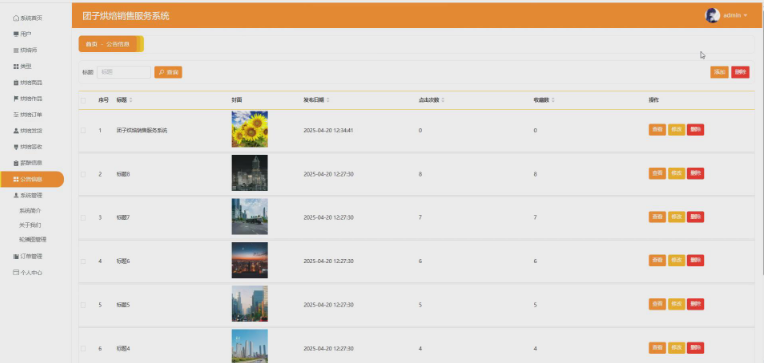Screen dimensions: 764x363
Task: View 标题6 row with 查看 button
Action: [657, 260]
